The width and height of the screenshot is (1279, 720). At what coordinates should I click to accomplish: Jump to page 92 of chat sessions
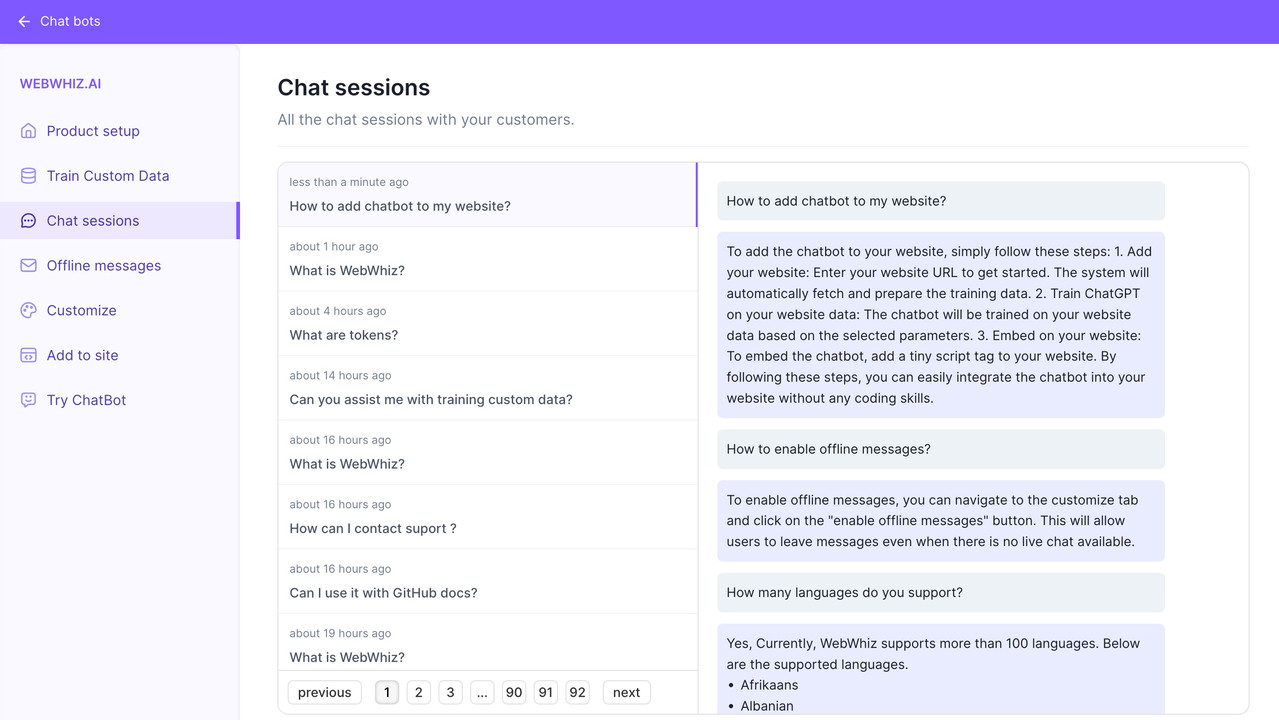pos(577,692)
